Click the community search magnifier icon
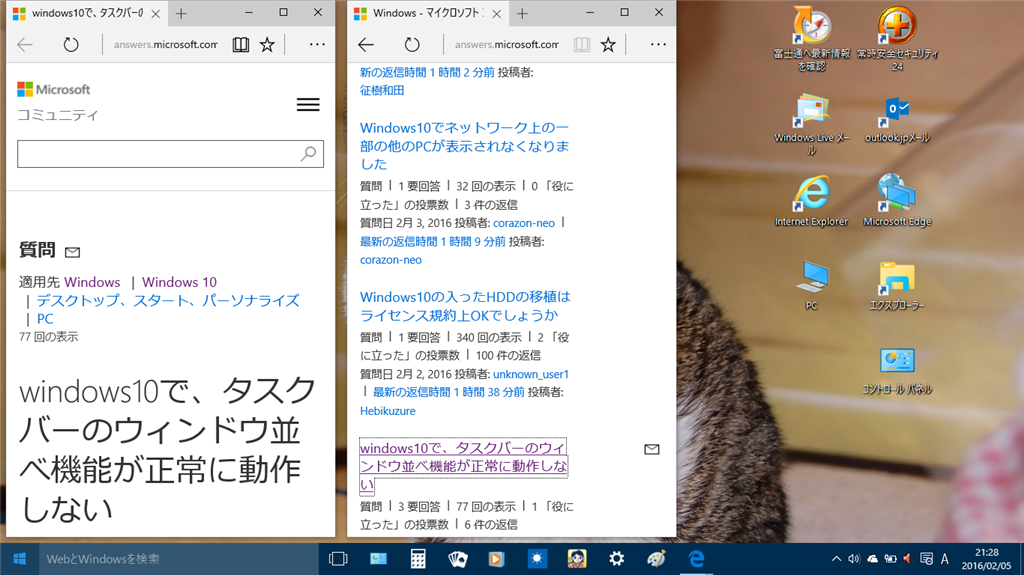The image size is (1024, 575). tap(308, 154)
